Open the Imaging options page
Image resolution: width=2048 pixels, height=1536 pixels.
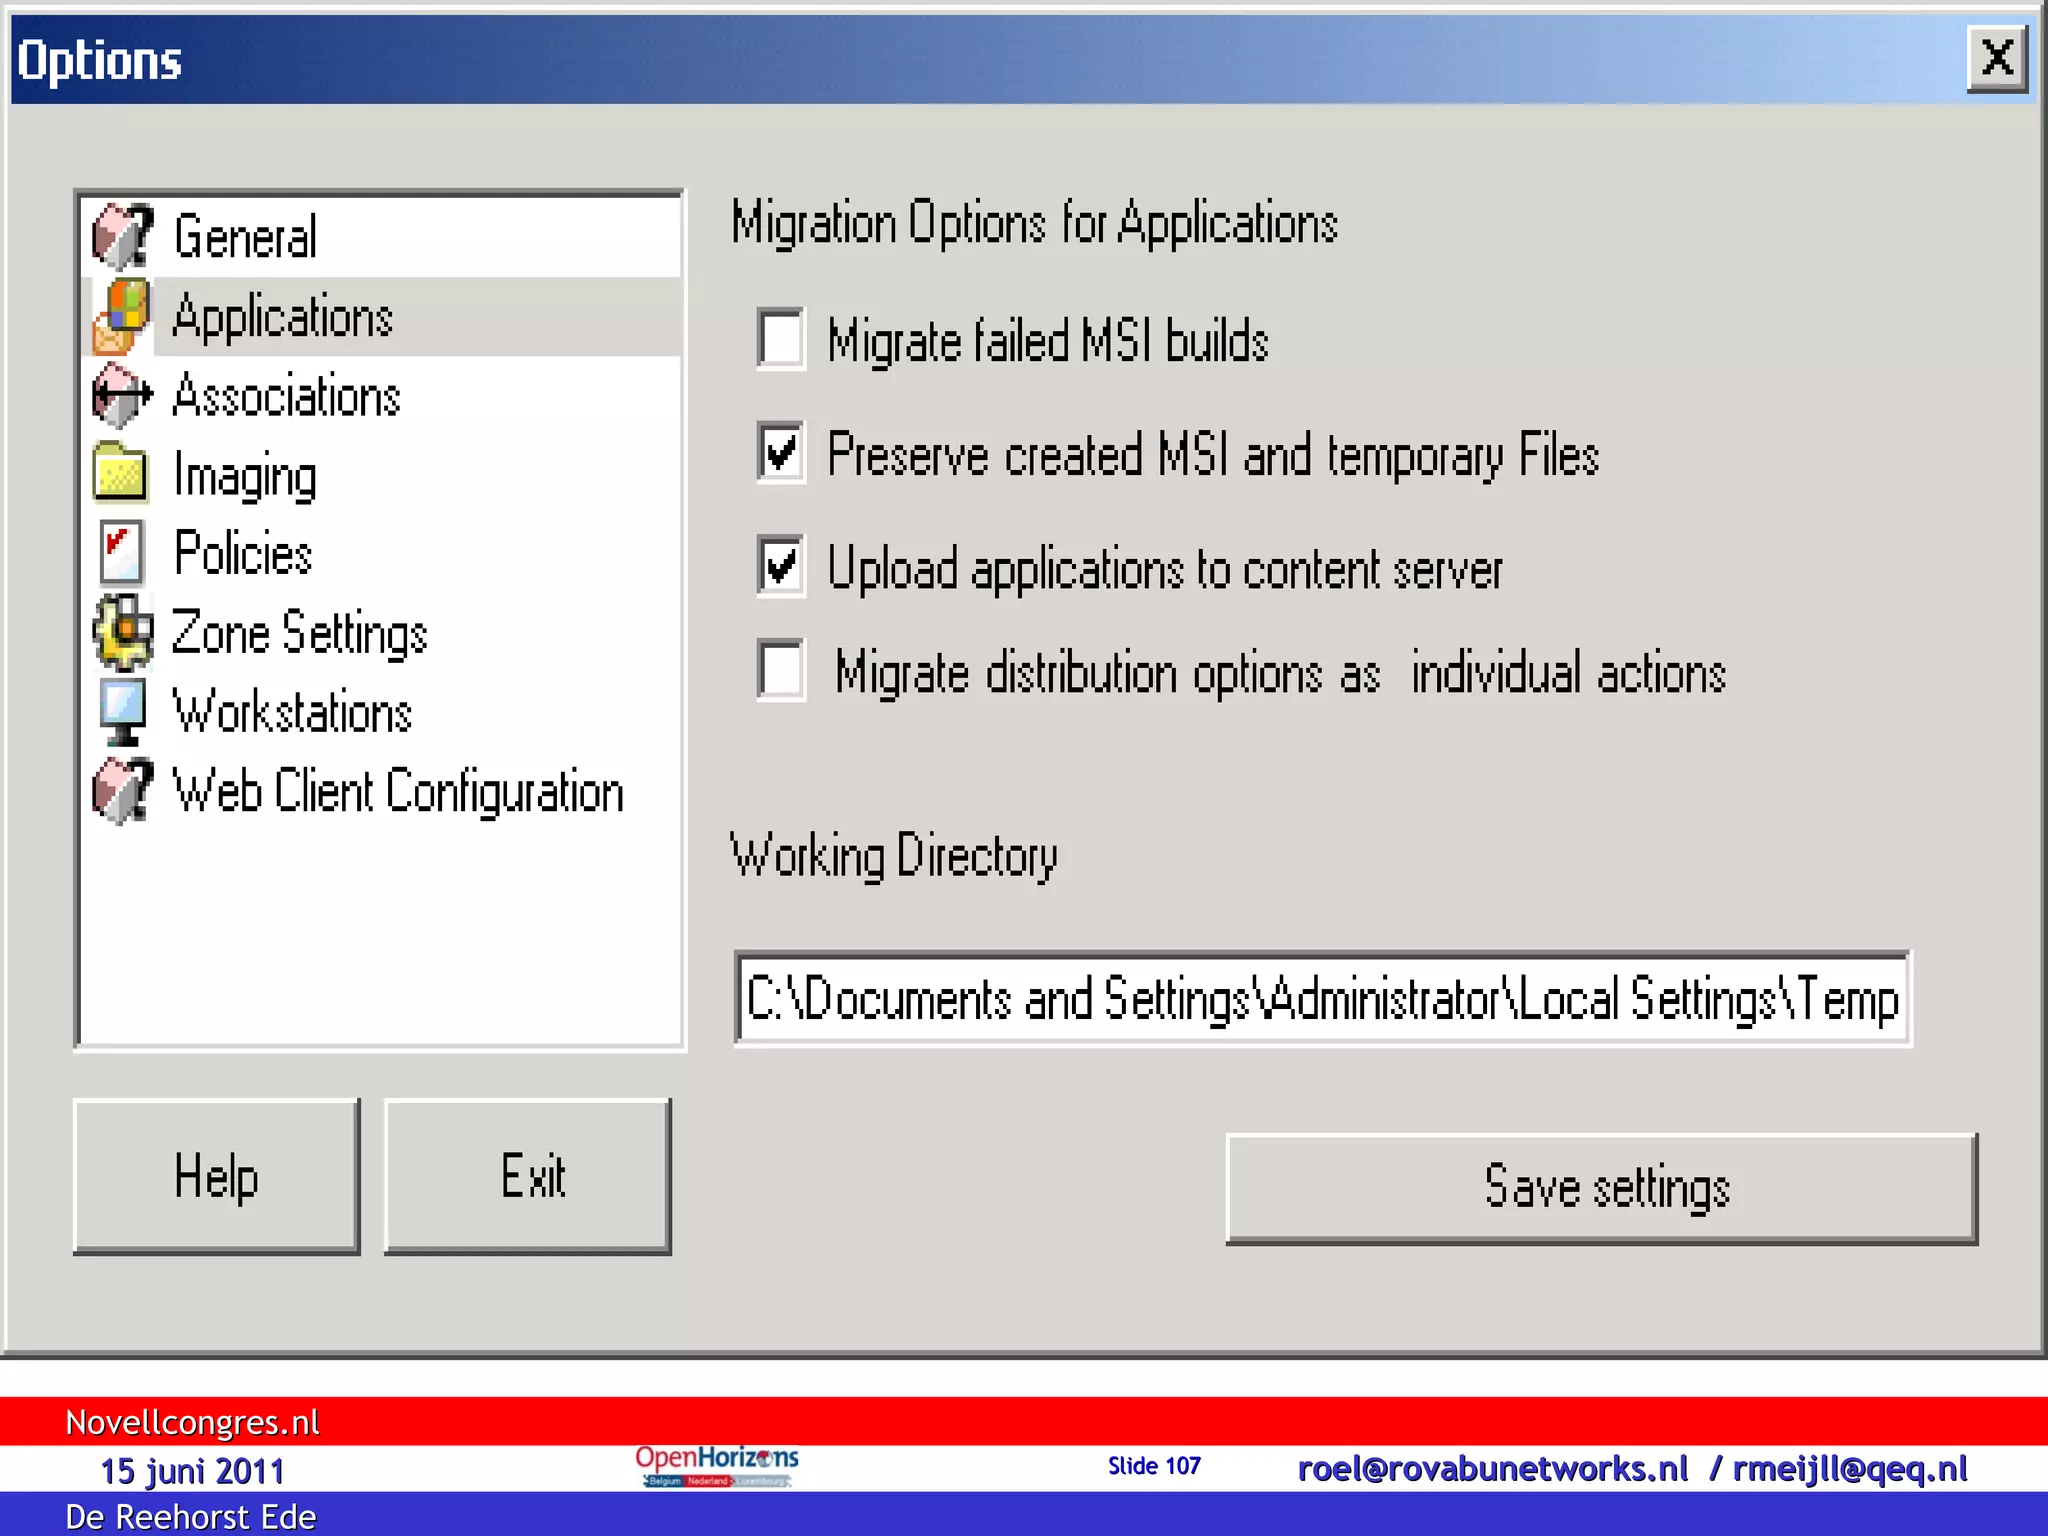tap(381, 474)
